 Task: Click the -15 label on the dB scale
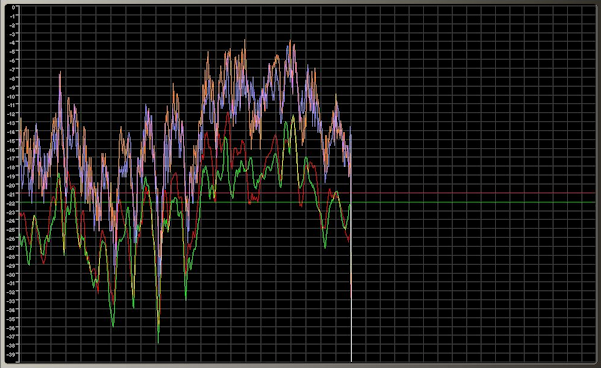click(x=12, y=141)
